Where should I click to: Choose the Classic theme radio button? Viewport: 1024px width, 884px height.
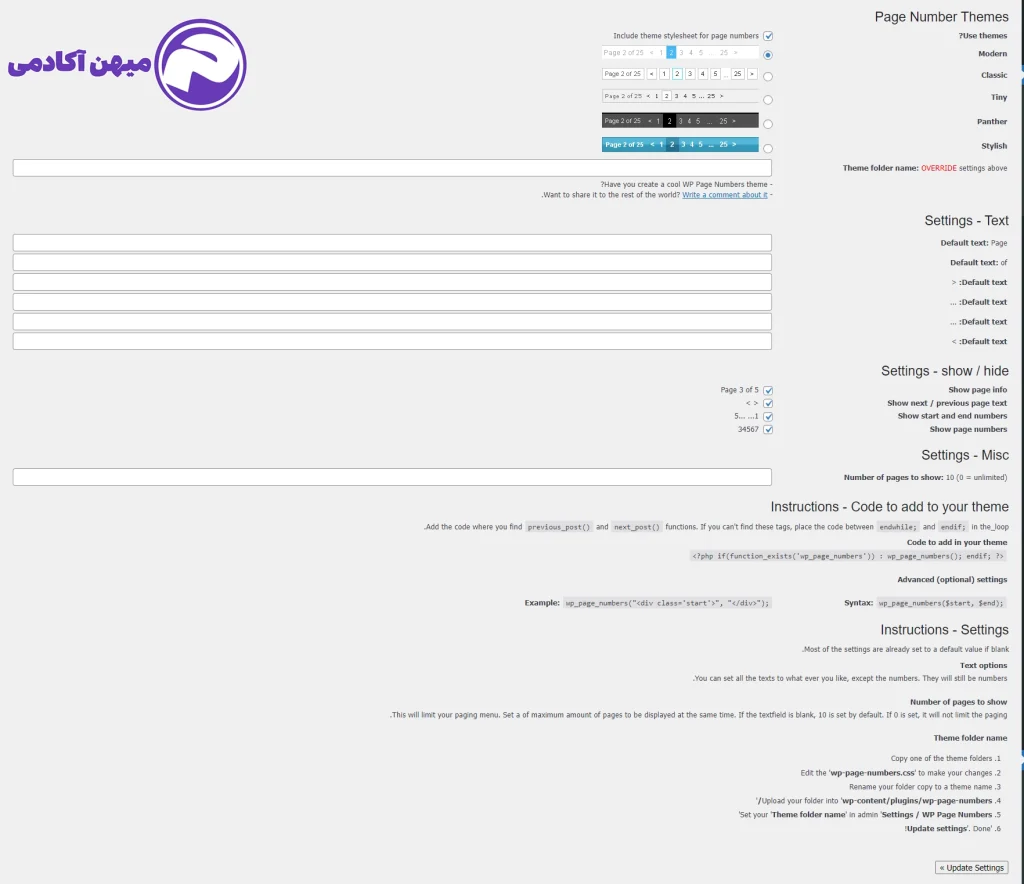click(768, 76)
